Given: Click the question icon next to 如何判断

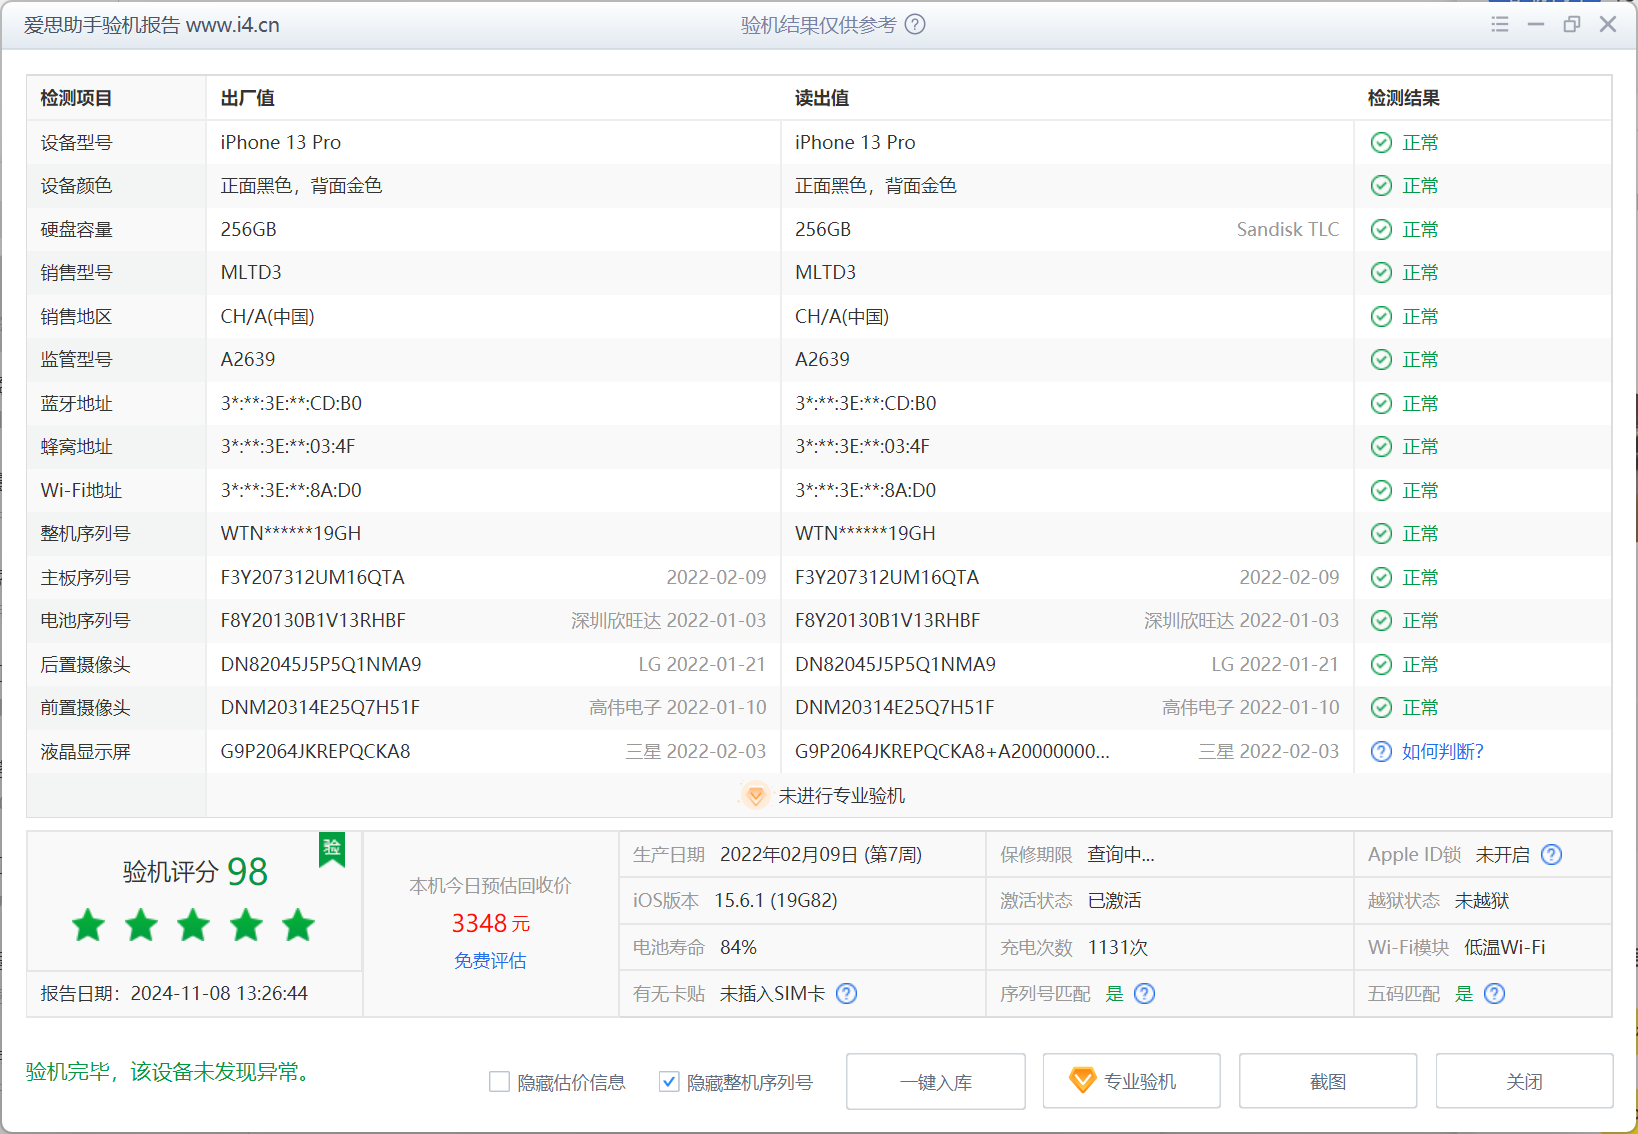Looking at the screenshot, I should [x=1381, y=752].
